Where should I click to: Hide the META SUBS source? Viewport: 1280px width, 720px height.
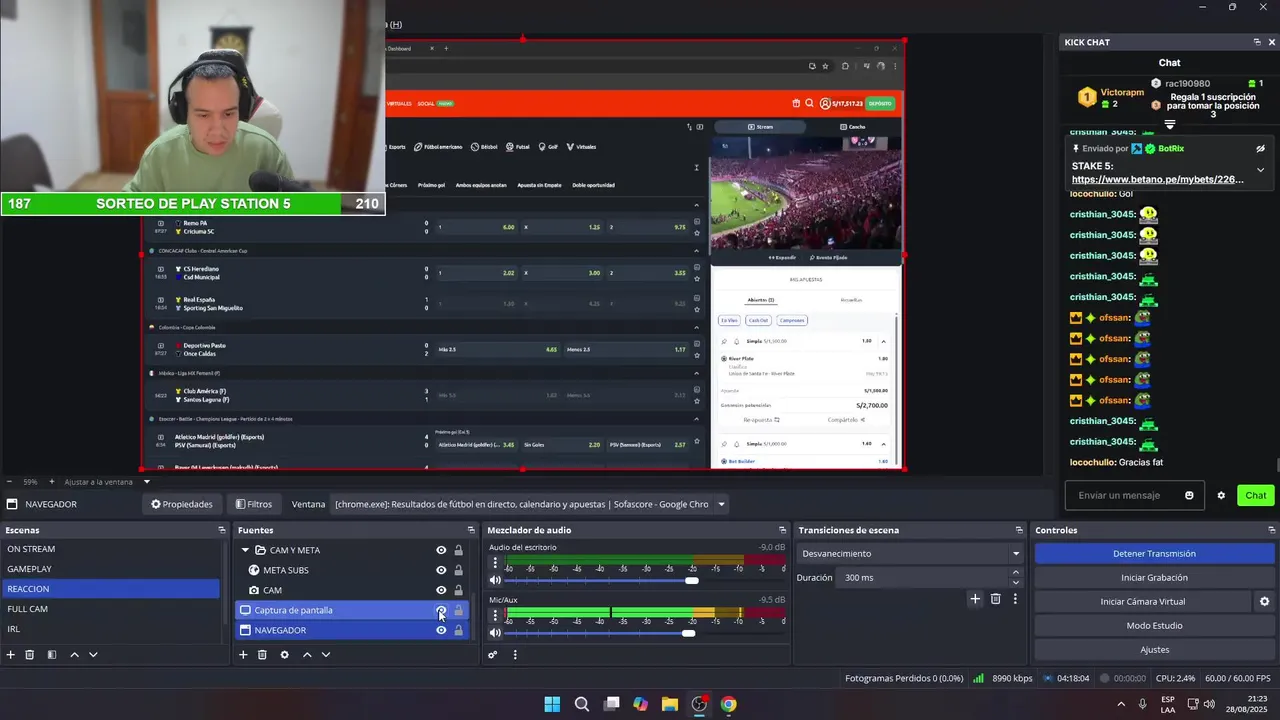coord(441,570)
